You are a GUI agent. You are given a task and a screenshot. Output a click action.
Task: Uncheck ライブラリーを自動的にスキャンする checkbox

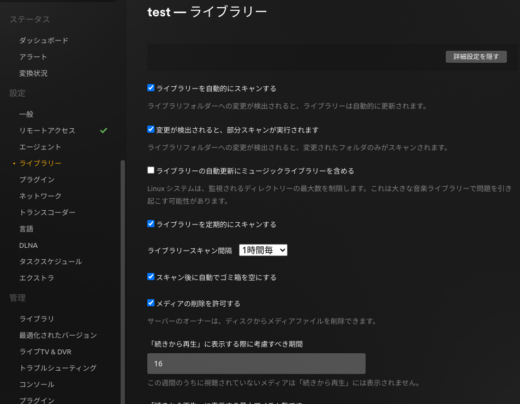point(151,88)
